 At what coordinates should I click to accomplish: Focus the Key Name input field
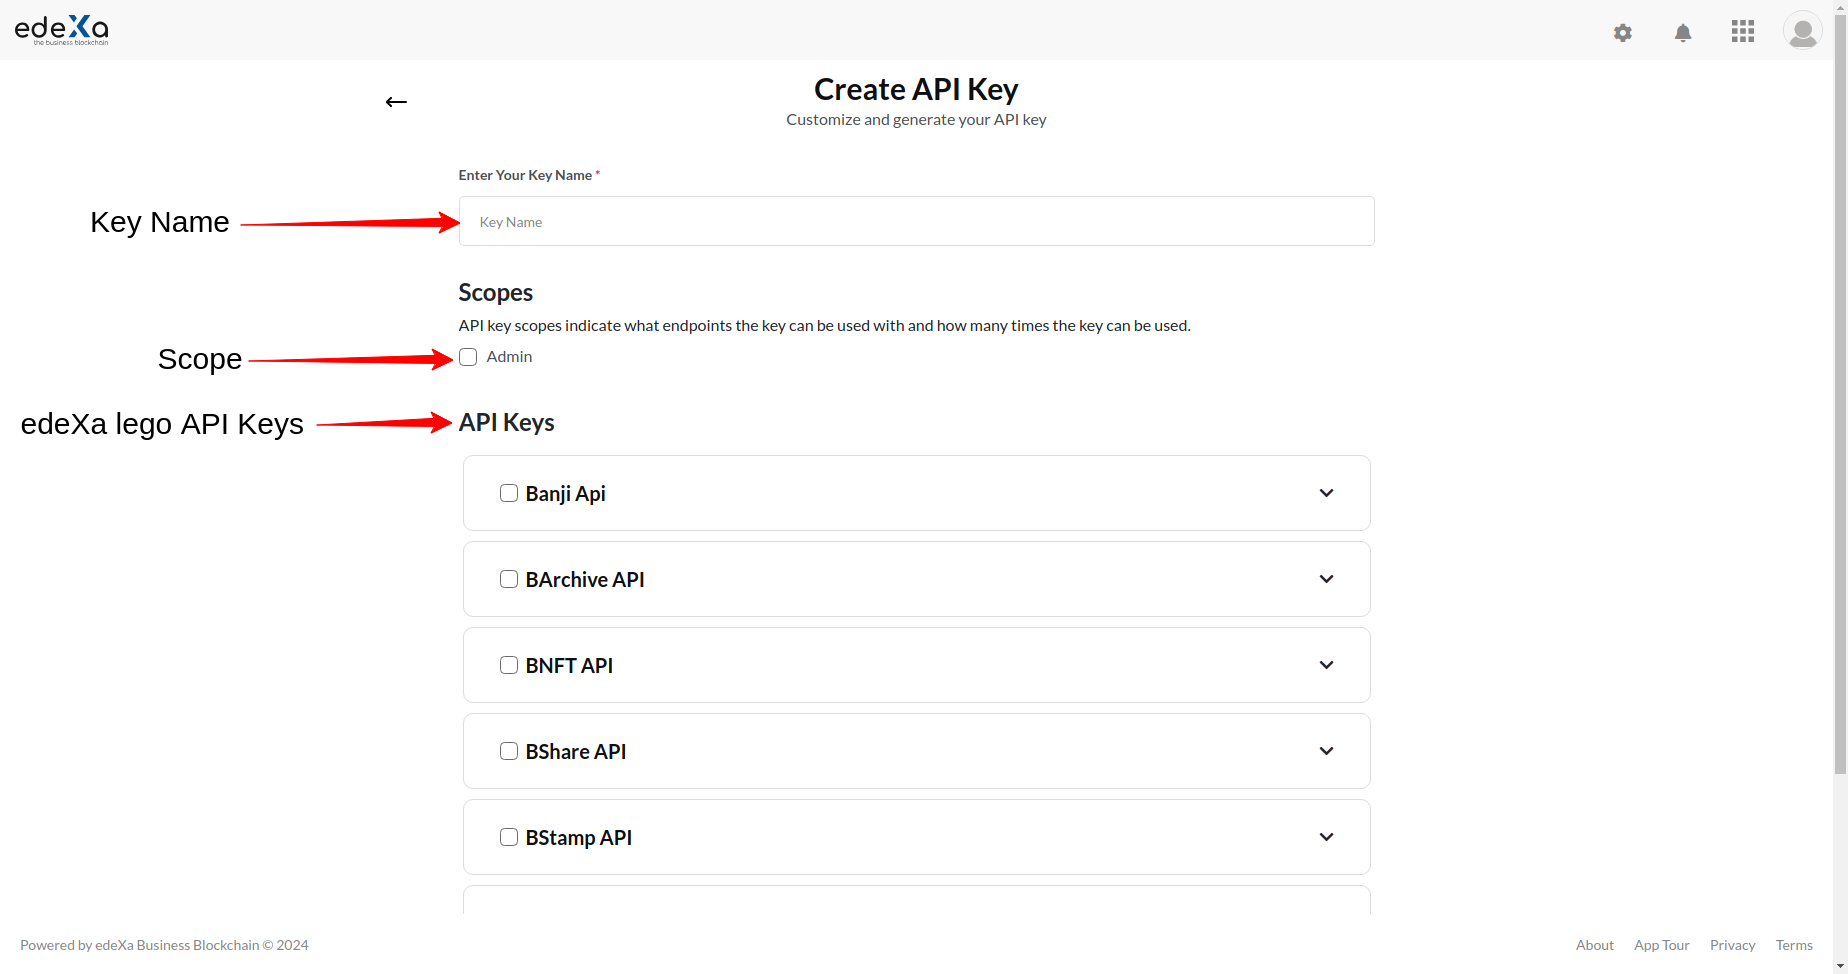[x=916, y=221]
